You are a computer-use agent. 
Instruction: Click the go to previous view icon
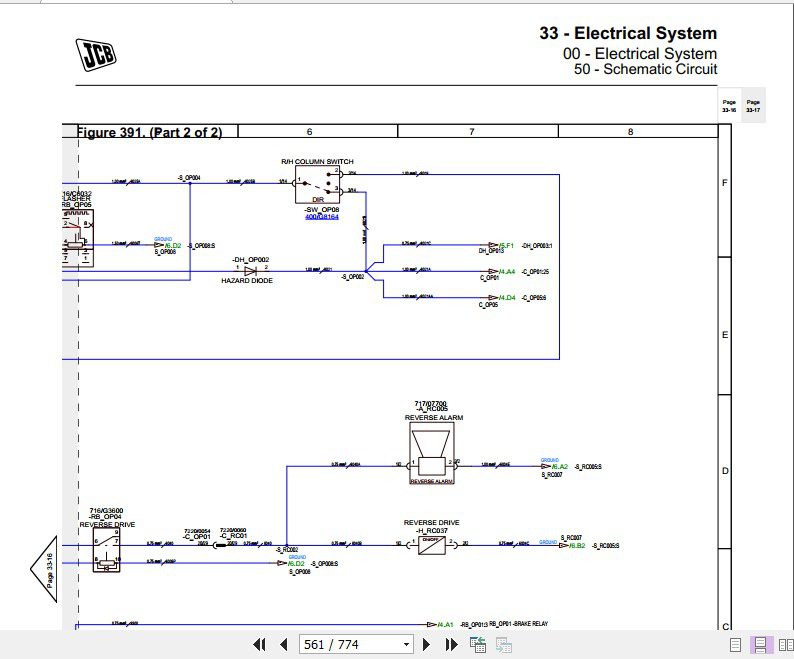[478, 645]
